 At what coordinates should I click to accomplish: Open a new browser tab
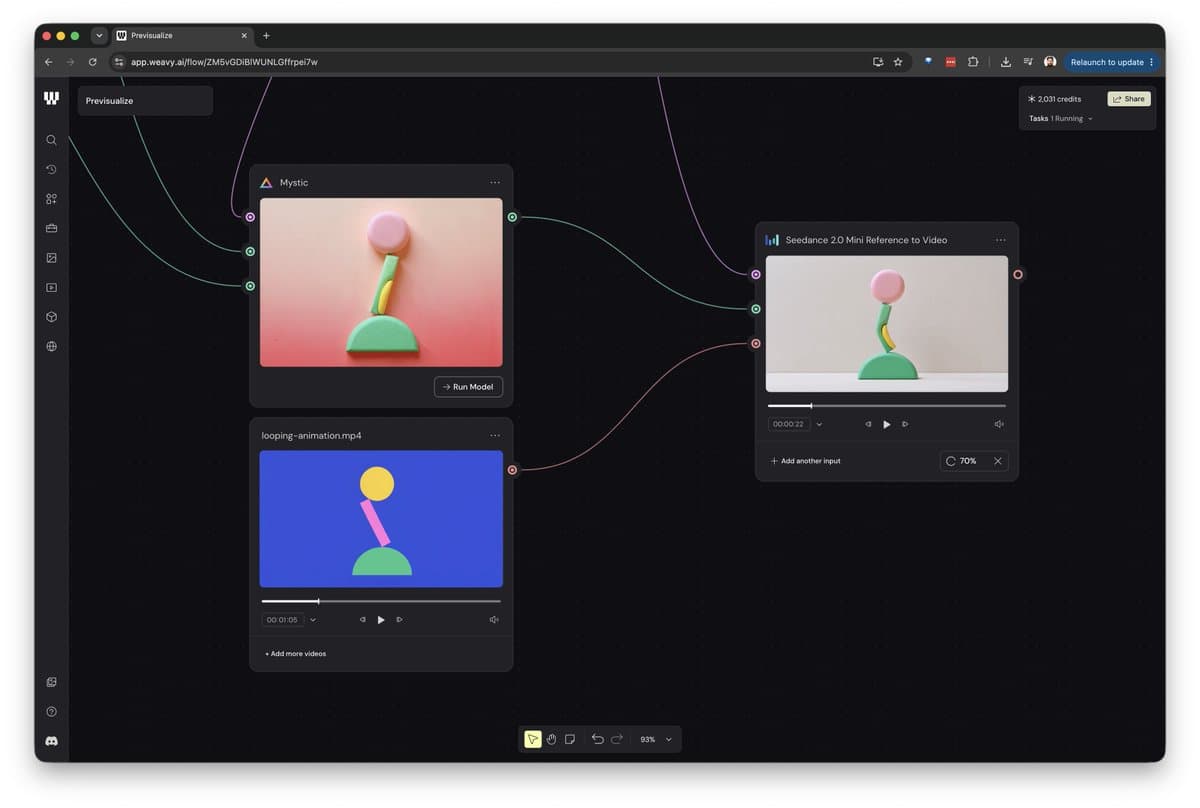(x=266, y=35)
